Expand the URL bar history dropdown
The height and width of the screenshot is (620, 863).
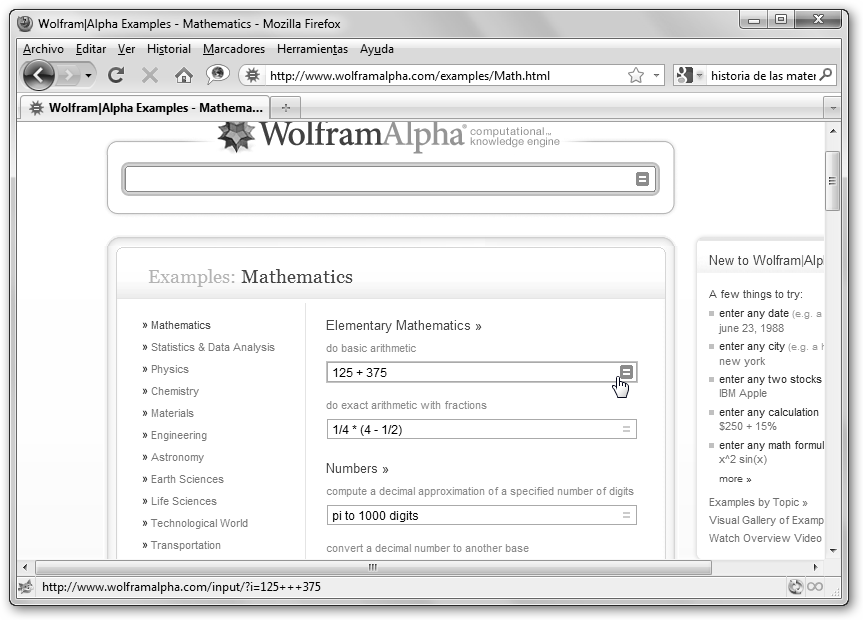(657, 75)
